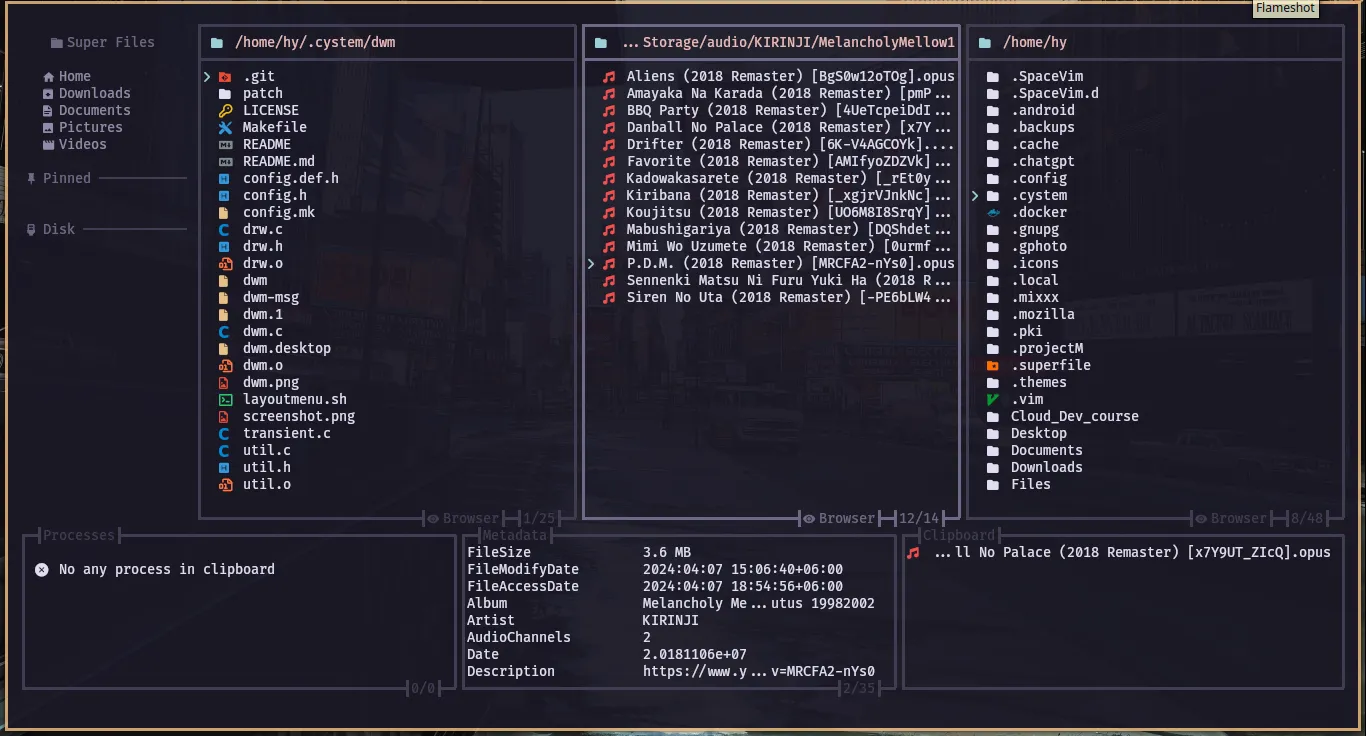Select the P.D.M. (2018 Remaster) opus file
The width and height of the screenshot is (1366, 736).
click(x=789, y=264)
